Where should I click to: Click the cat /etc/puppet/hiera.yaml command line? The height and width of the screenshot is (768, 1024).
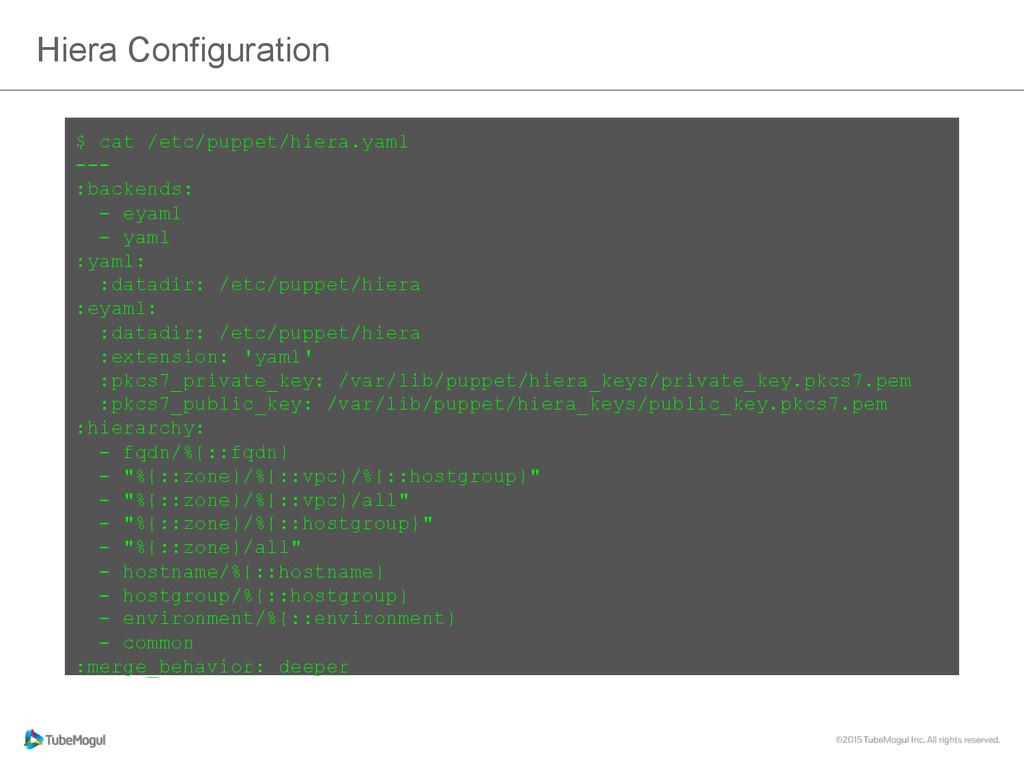point(242,142)
